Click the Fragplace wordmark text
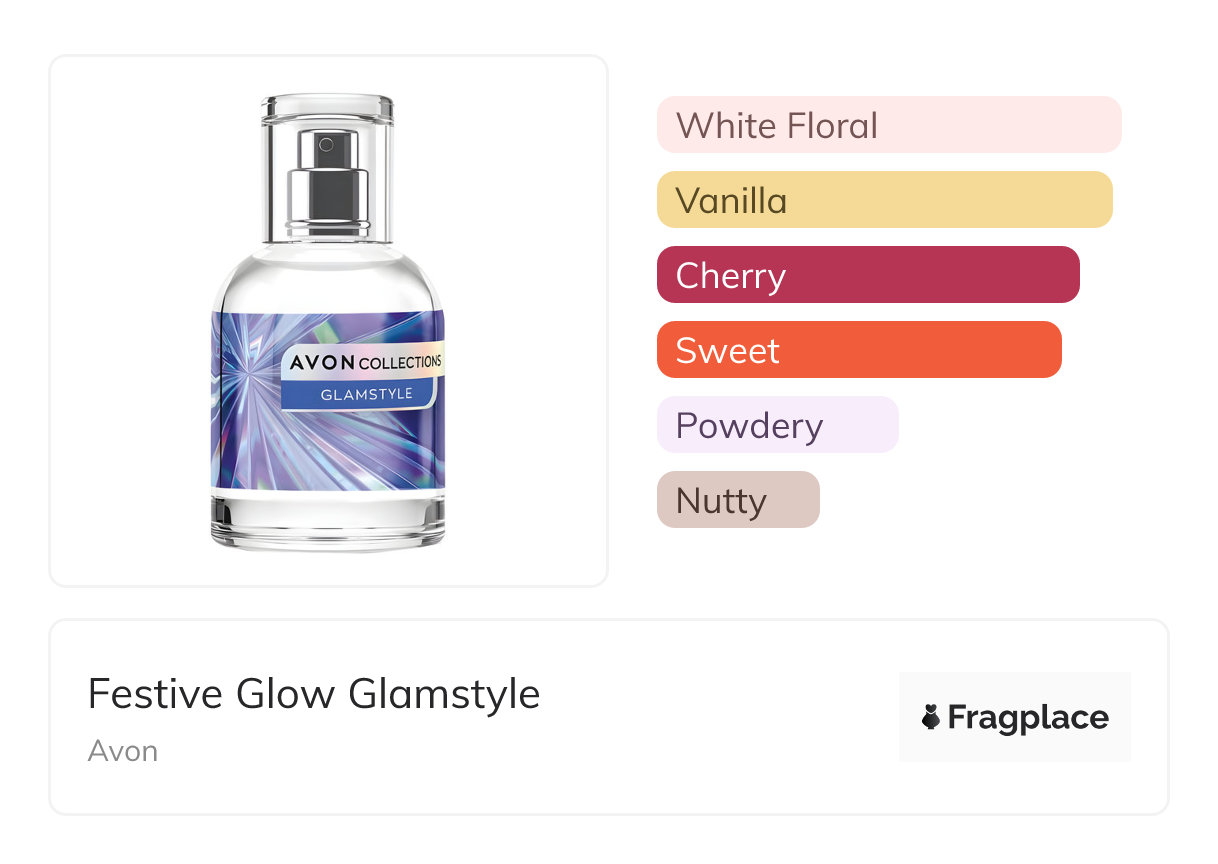 pos(1028,718)
